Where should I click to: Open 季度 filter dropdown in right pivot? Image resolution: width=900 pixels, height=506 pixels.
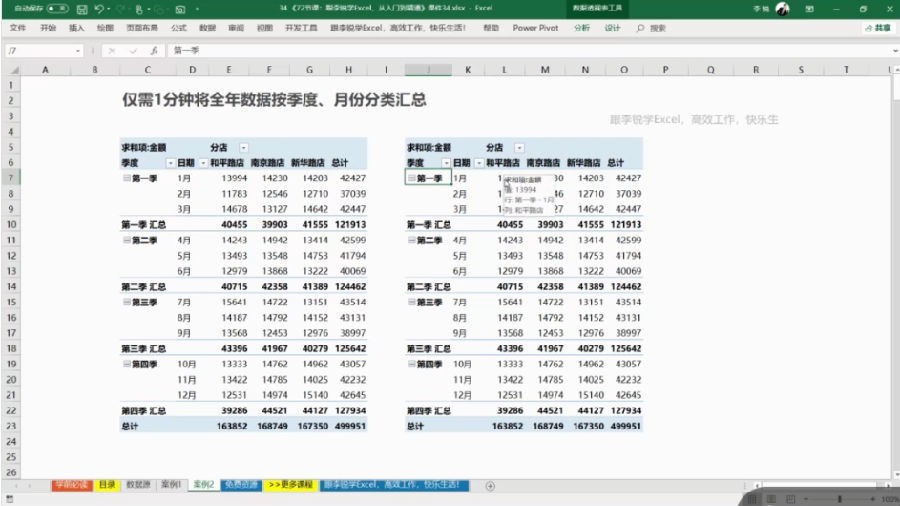(x=446, y=163)
